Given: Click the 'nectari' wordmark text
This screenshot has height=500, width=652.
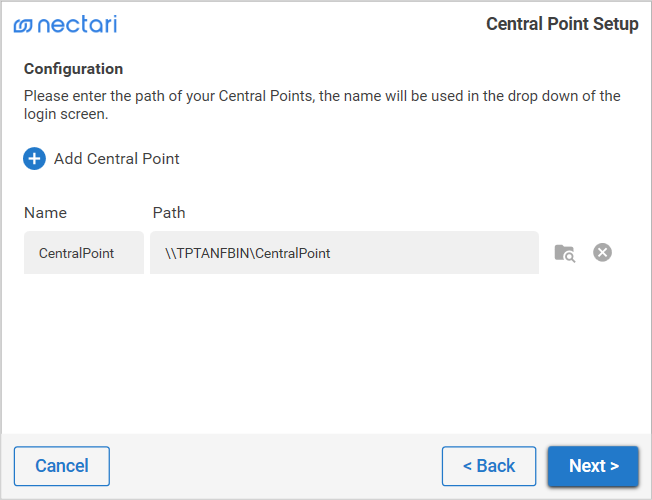Looking at the screenshot, I should point(77,24).
